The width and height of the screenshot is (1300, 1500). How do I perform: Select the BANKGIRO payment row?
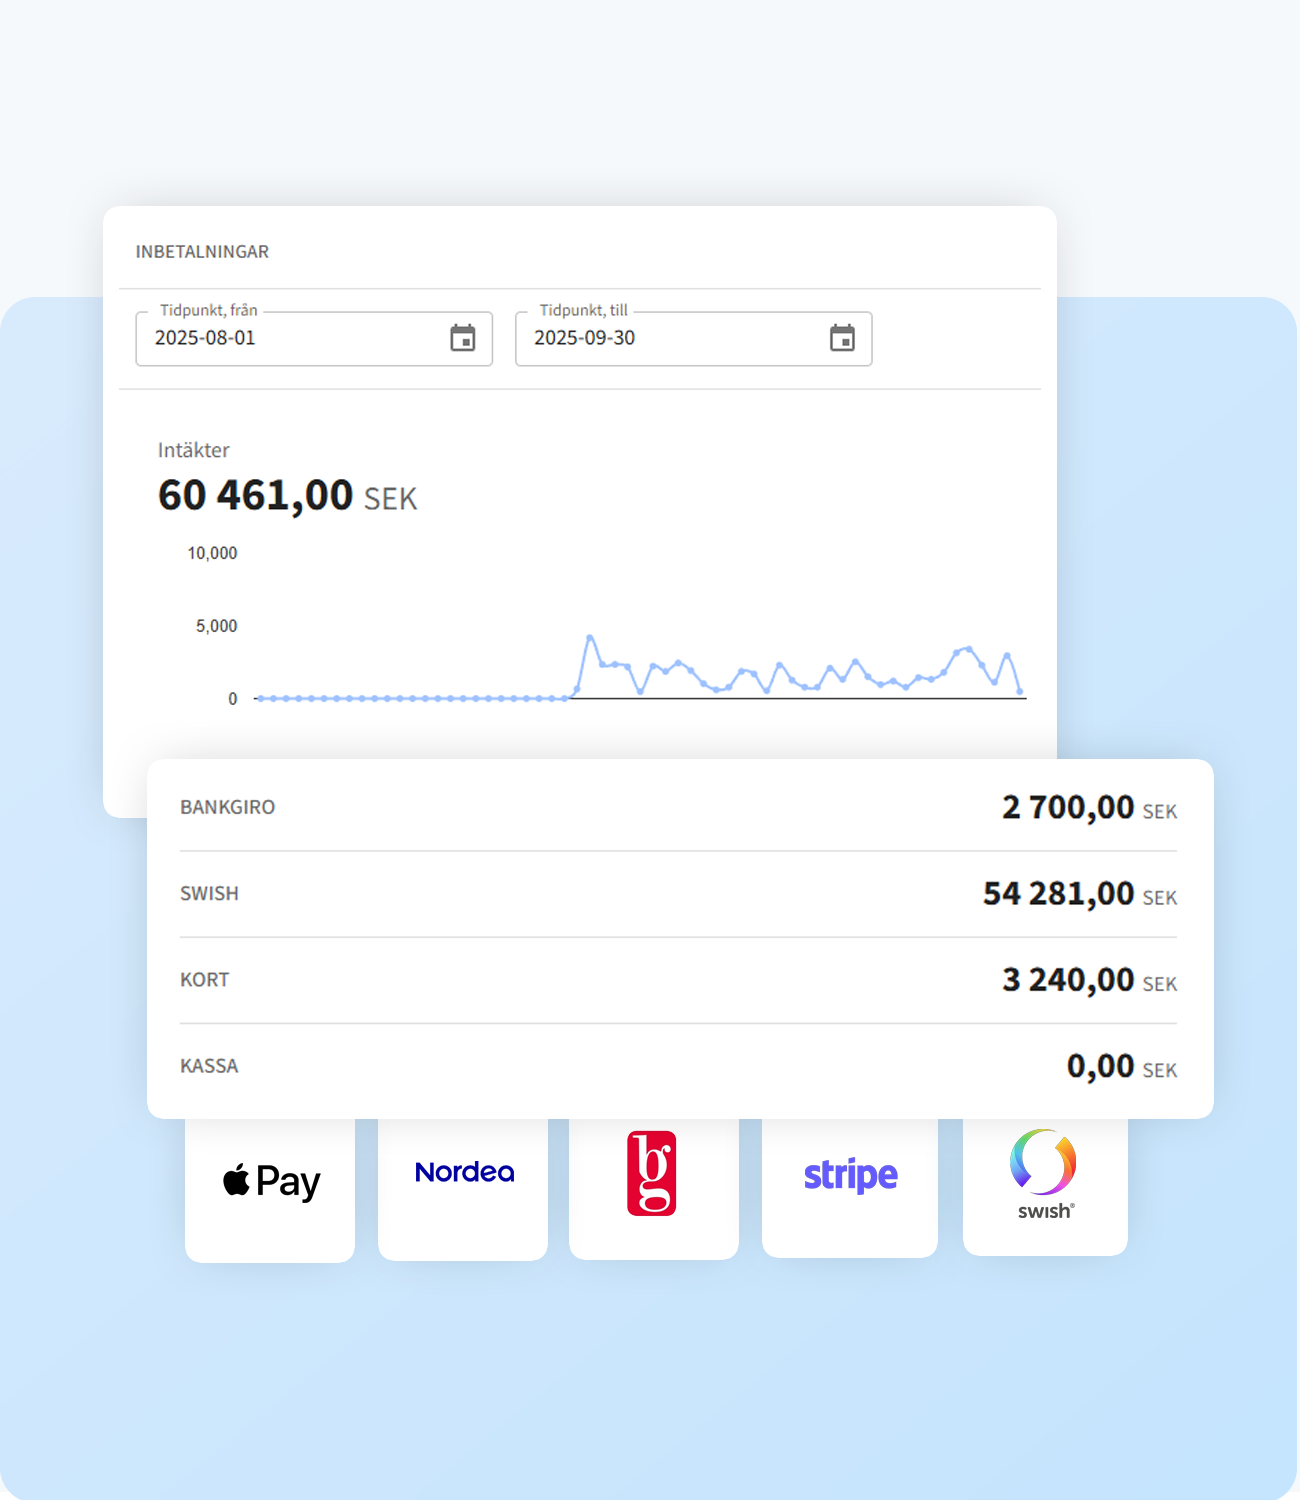click(228, 807)
